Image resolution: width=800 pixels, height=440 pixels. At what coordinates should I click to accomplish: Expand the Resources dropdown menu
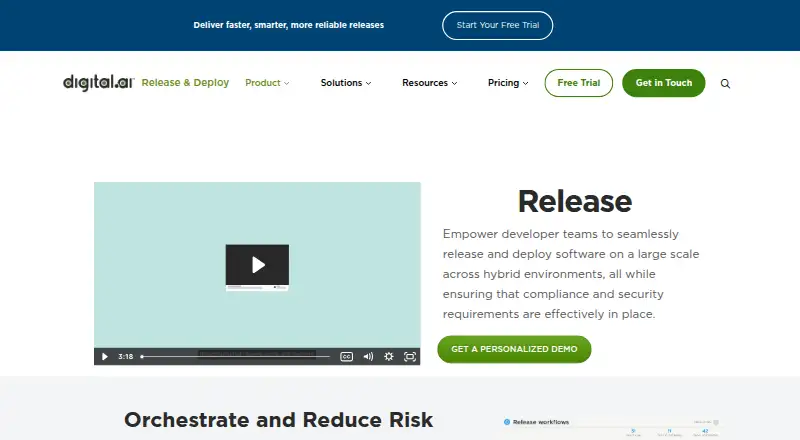pos(429,83)
